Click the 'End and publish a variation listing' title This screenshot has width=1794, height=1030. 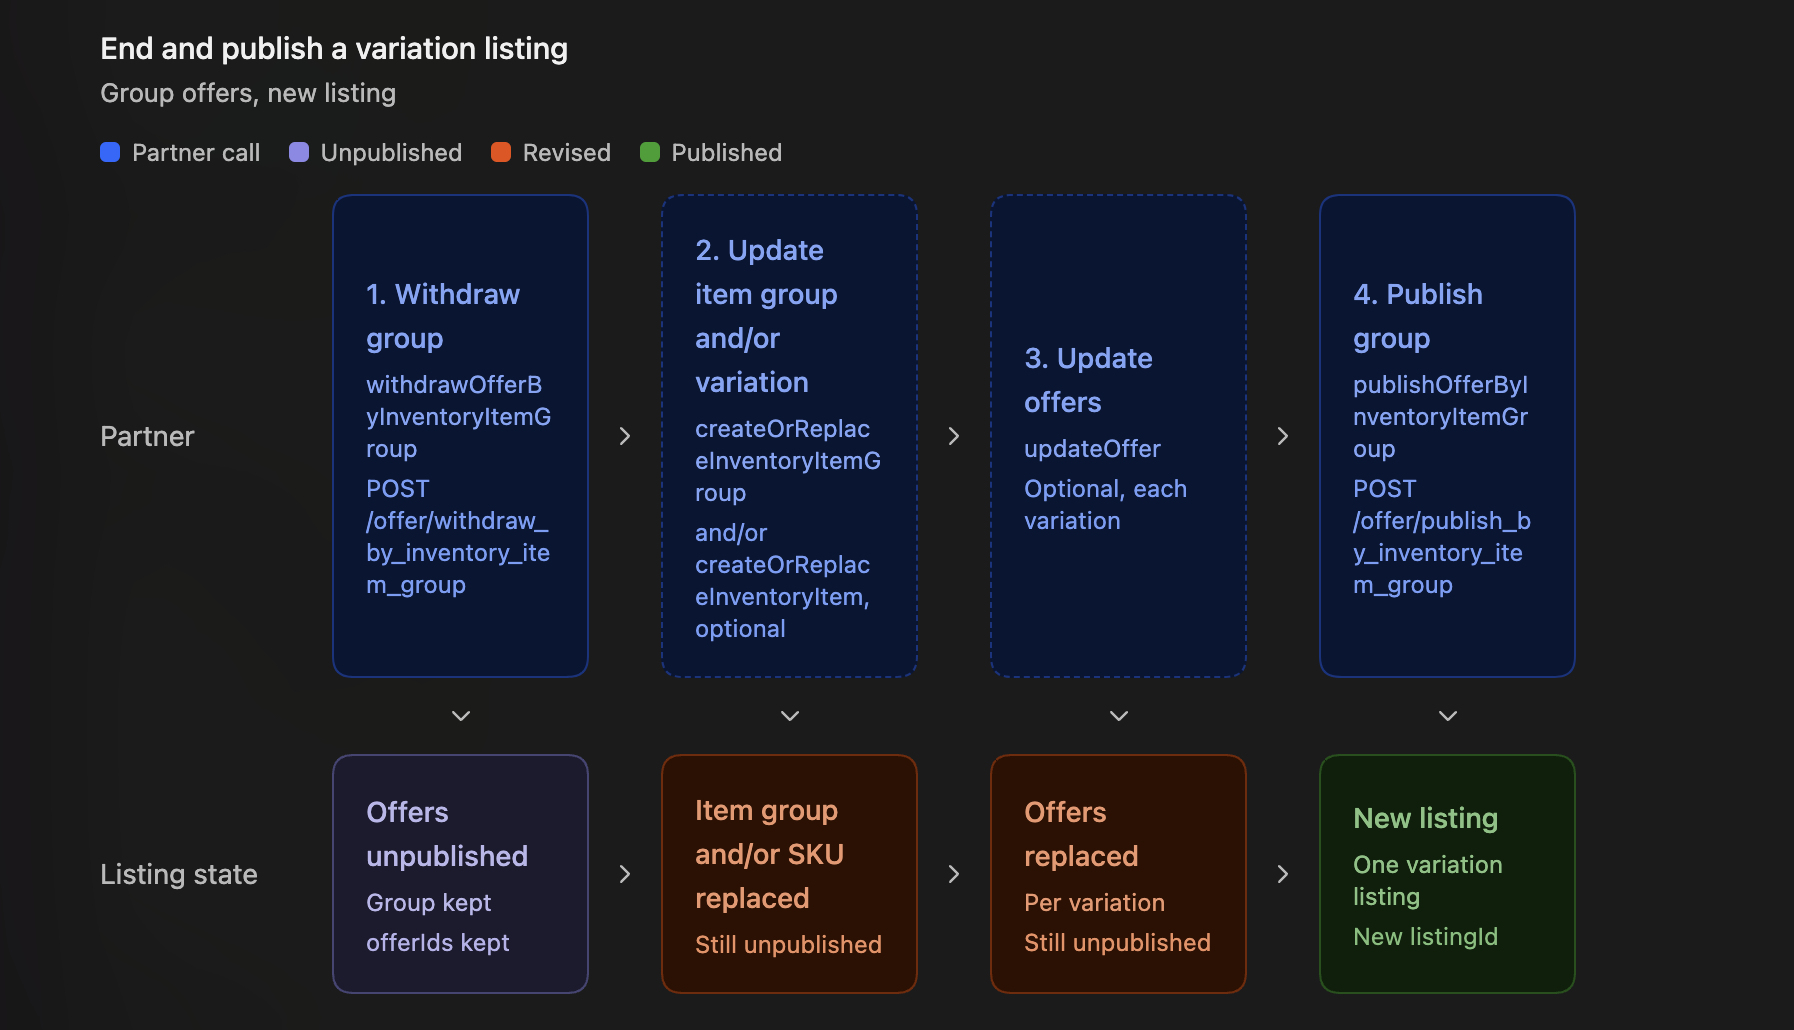334,48
